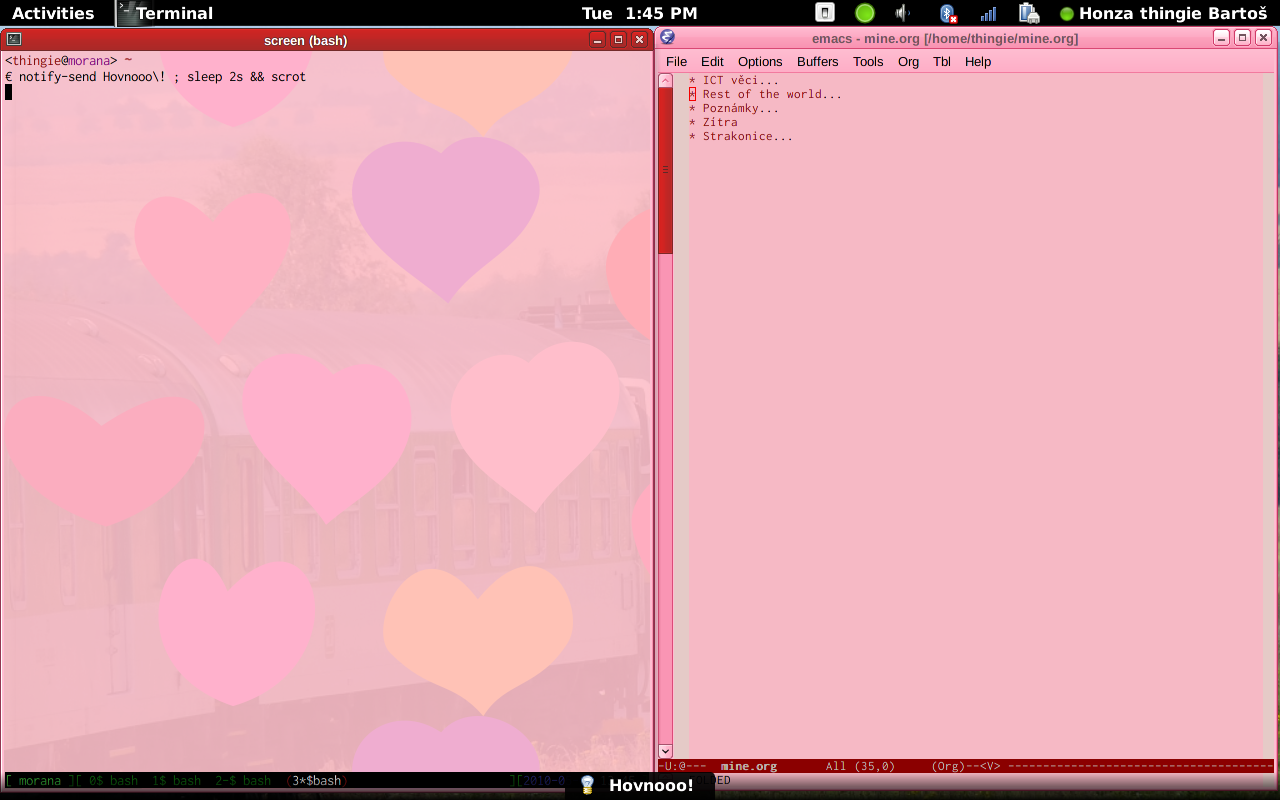This screenshot has height=800, width=1280.
Task: Click '(Org)' major mode in emacs mode line
Action: tap(949, 766)
